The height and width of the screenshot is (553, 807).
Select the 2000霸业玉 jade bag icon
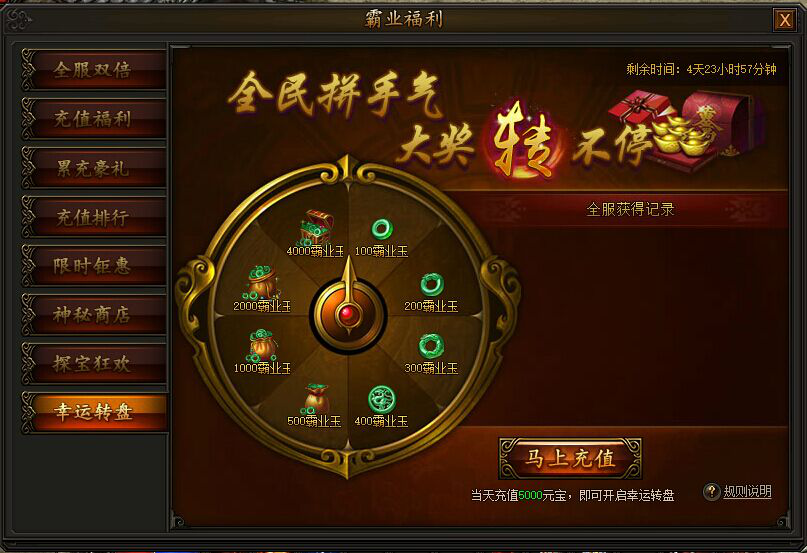[x=262, y=283]
